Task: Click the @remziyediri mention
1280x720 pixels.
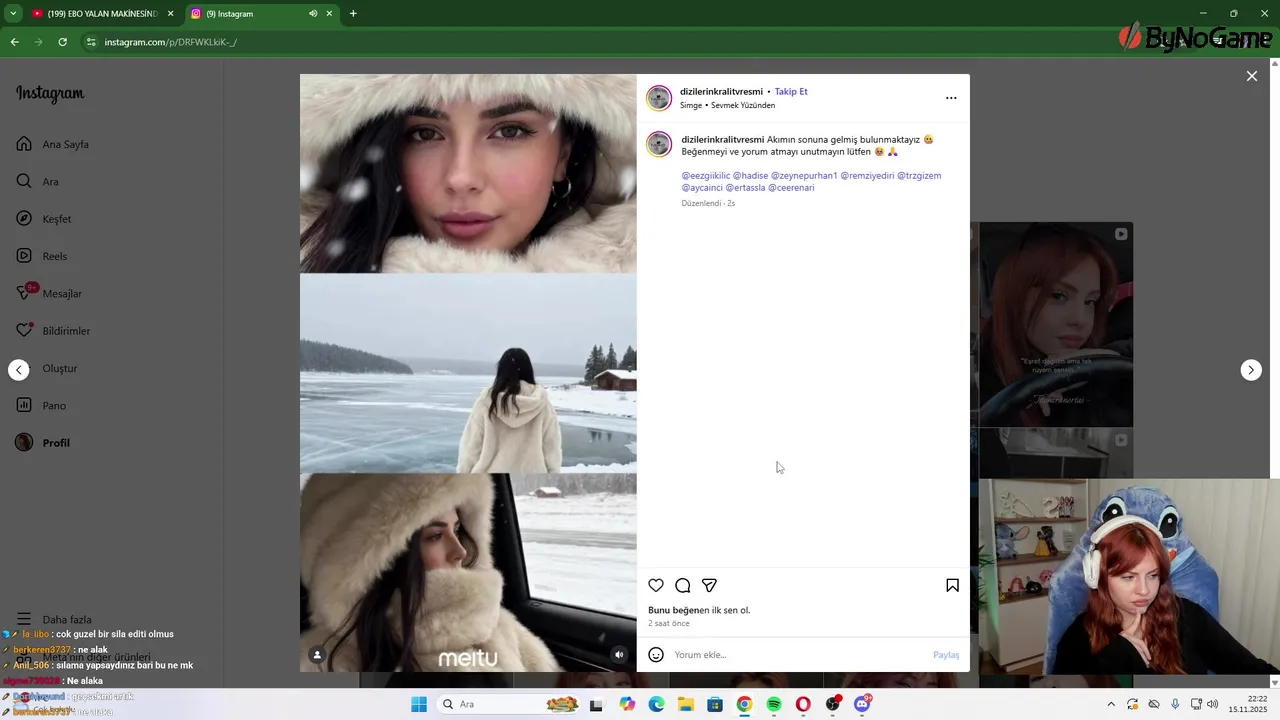Action: click(x=867, y=175)
